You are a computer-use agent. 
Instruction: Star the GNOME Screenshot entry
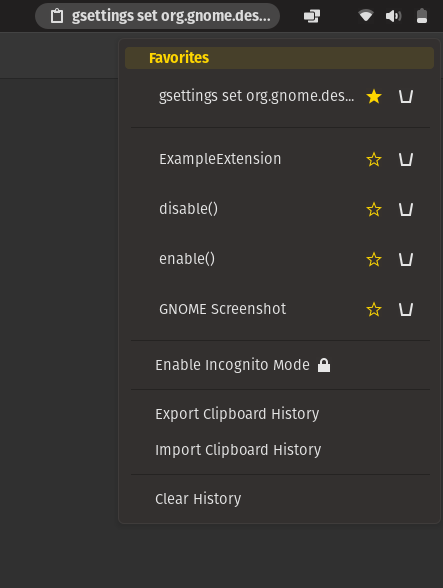pos(374,309)
